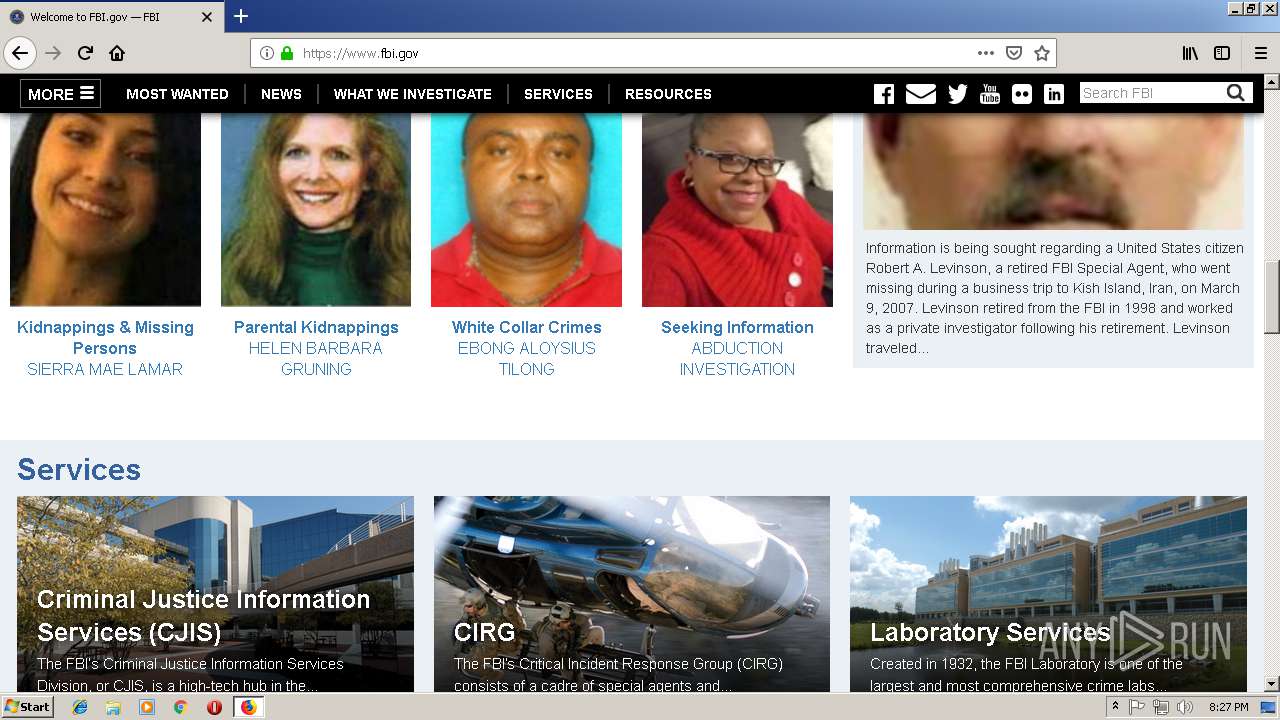Open the FBI Facebook page icon
Screen dimensions: 1280x720
point(884,94)
